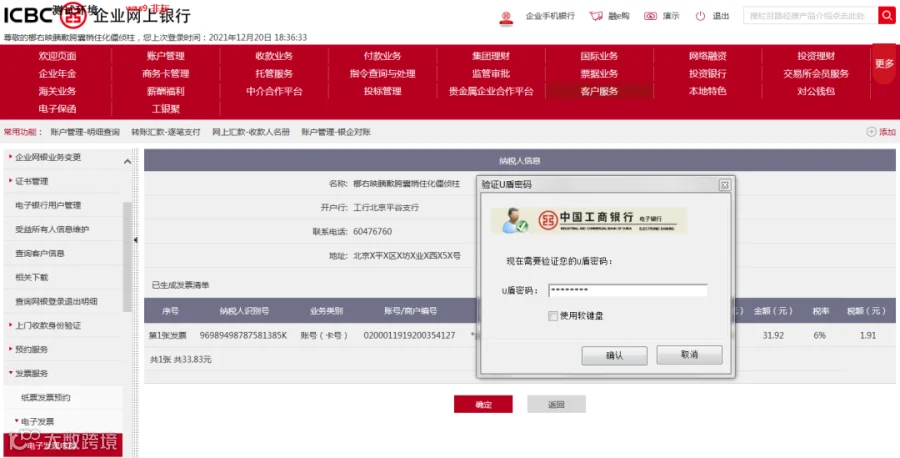Expand the 更多 menu button
This screenshot has width=900, height=458.
pos(884,63)
